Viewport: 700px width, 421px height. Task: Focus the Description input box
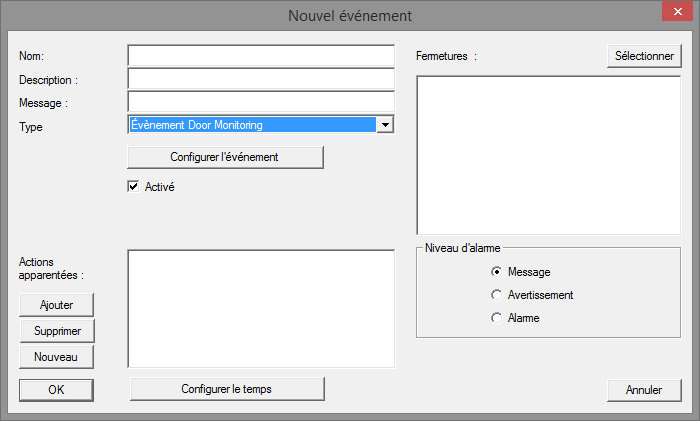(x=261, y=79)
